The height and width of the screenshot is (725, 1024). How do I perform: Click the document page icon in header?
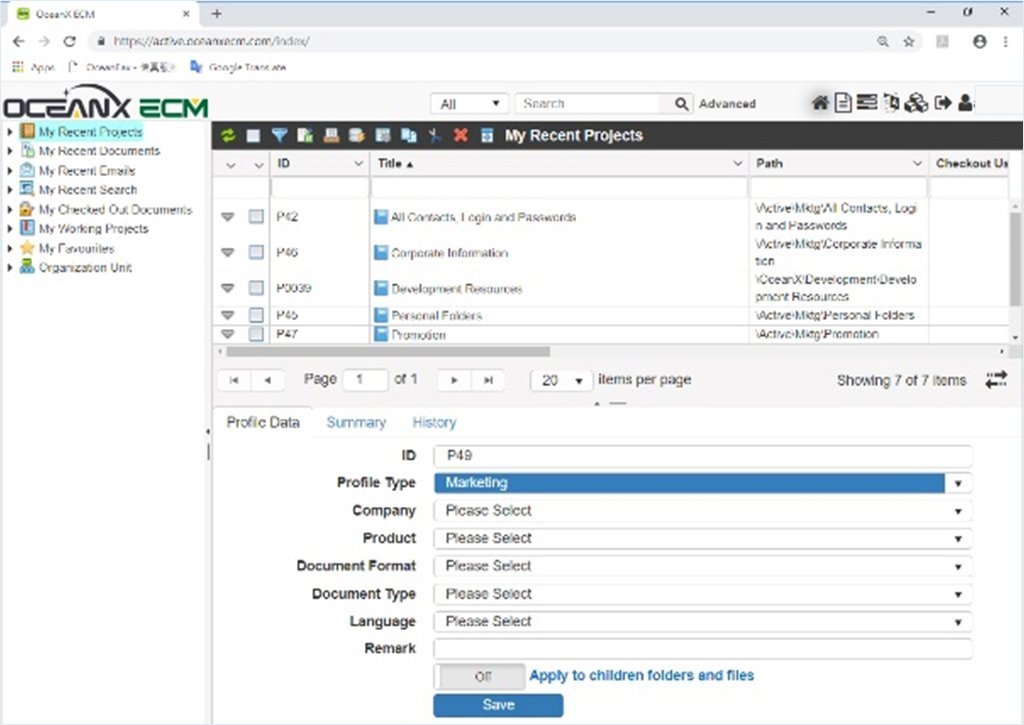[843, 103]
